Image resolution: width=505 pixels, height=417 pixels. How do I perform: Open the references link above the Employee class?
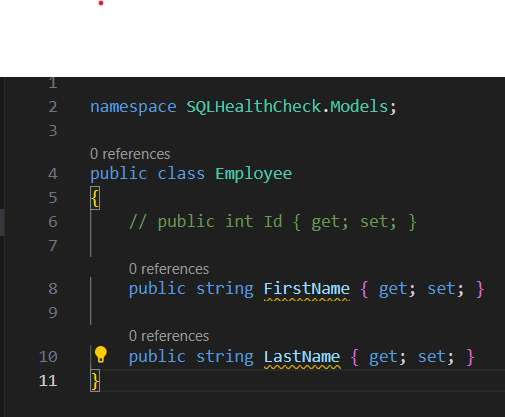[x=130, y=154]
